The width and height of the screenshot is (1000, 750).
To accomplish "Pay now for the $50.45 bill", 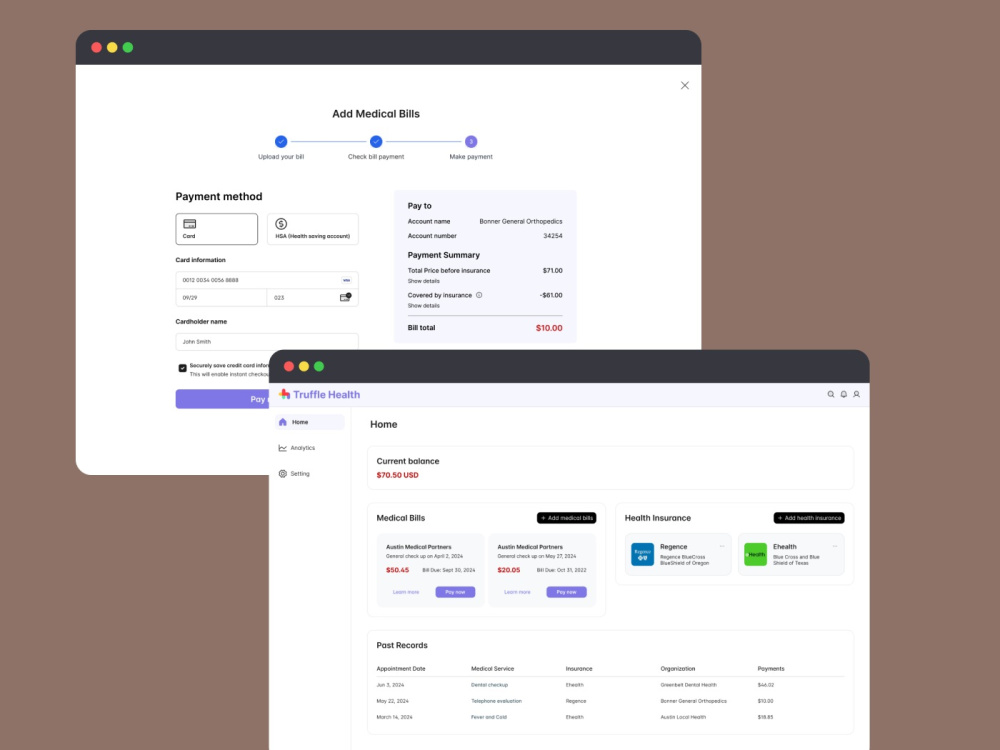I will click(x=455, y=592).
